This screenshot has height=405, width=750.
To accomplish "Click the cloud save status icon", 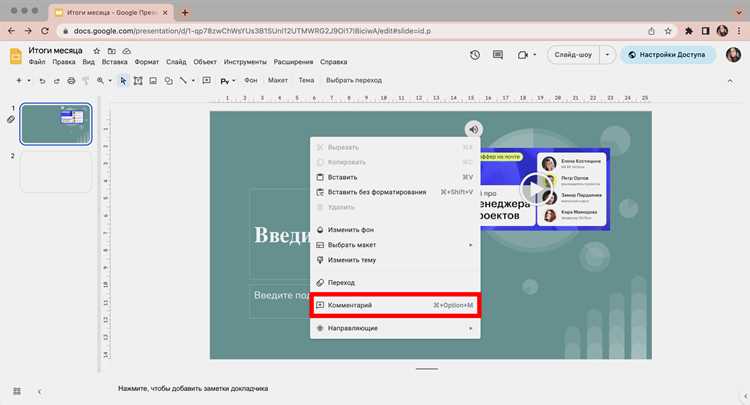I will point(126,51).
